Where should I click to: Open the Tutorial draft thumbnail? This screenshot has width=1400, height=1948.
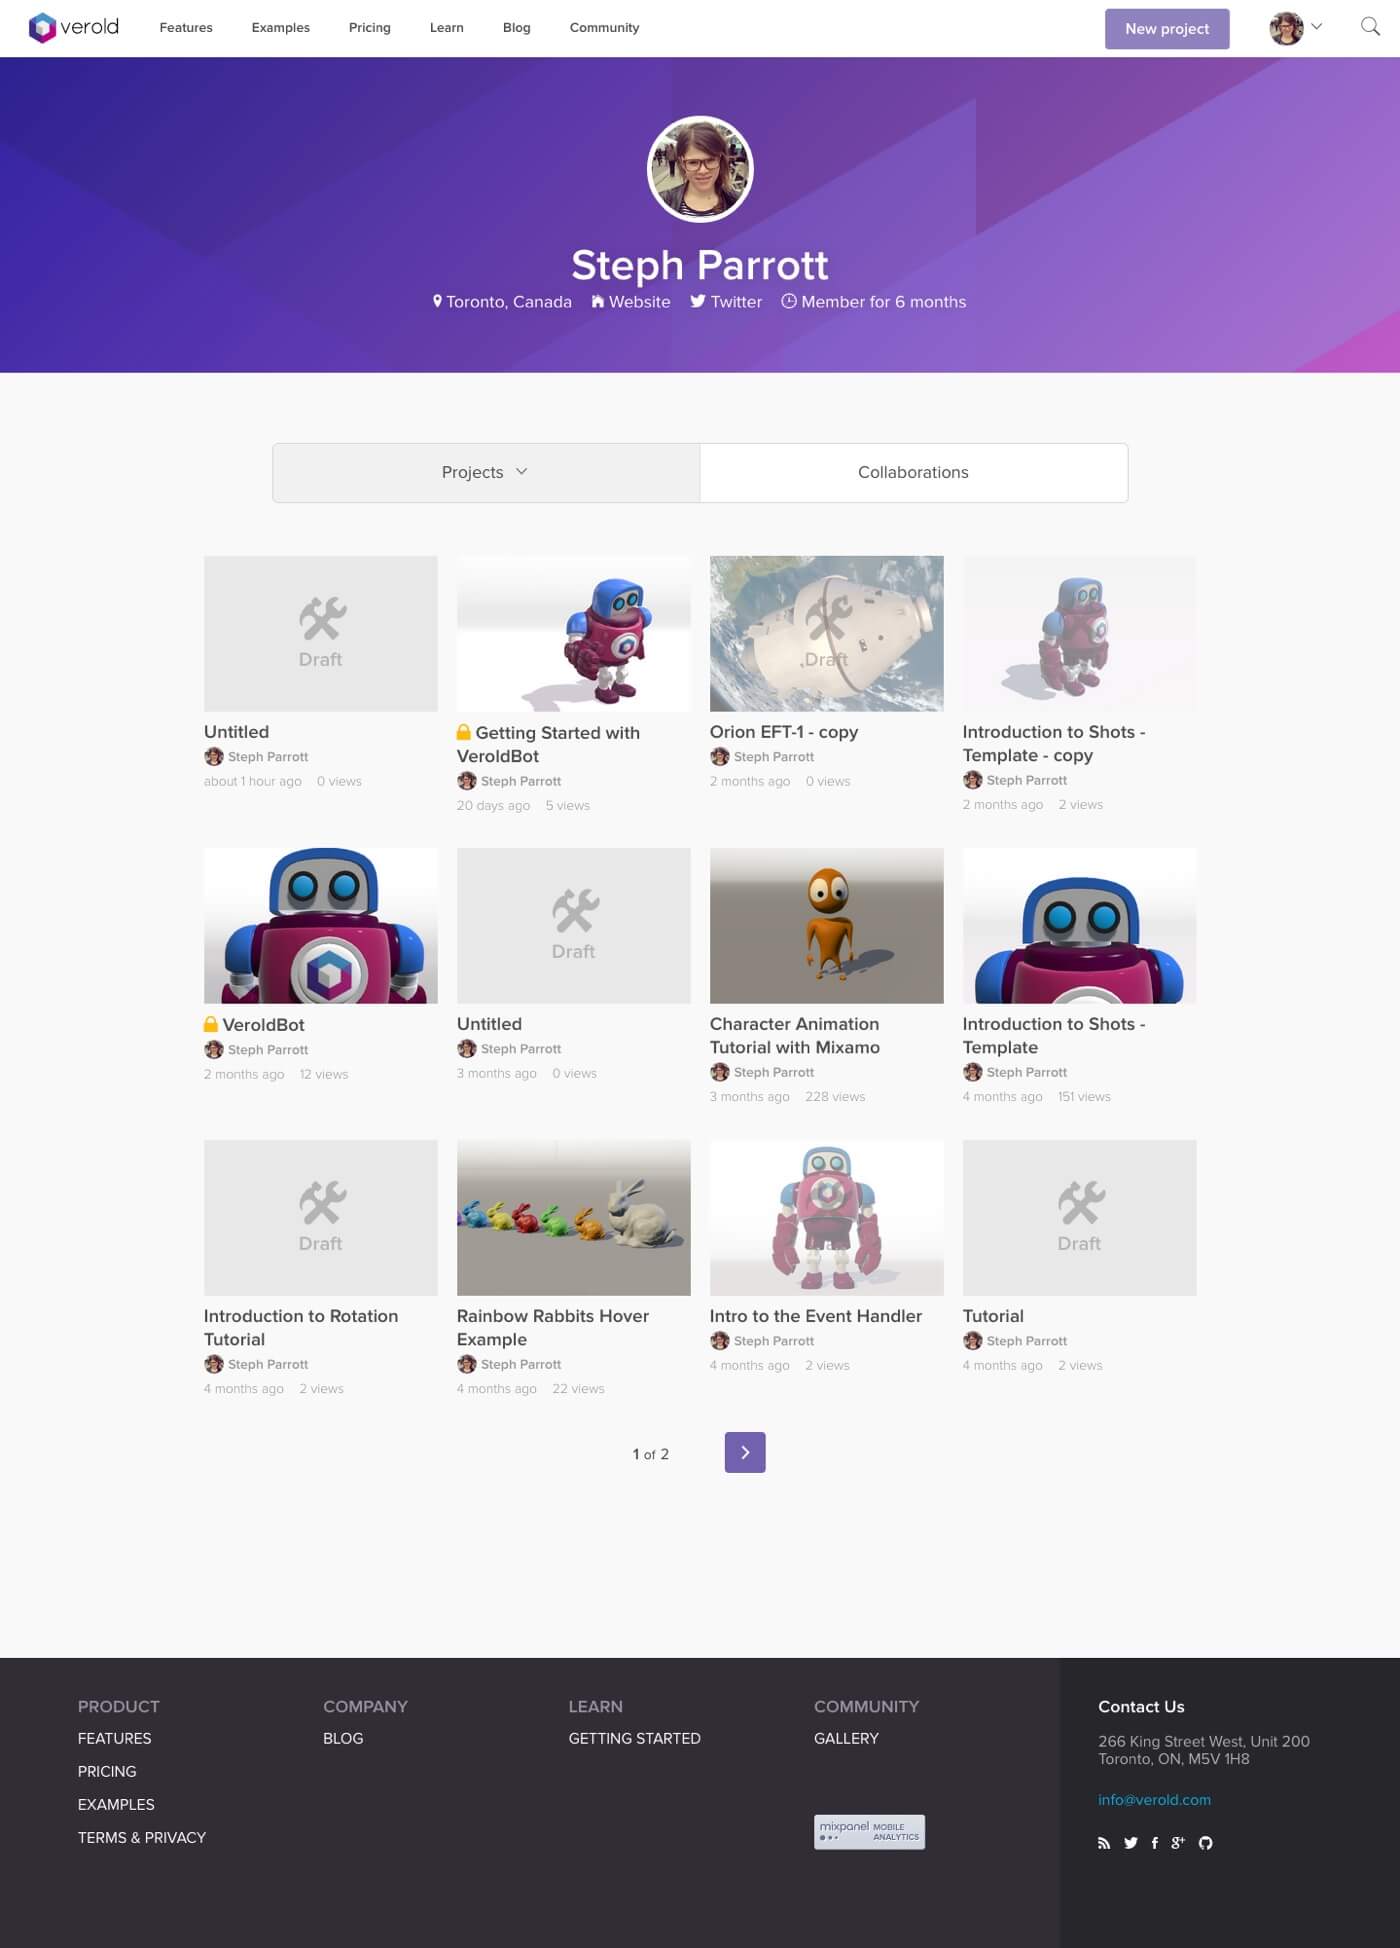click(x=1080, y=1218)
